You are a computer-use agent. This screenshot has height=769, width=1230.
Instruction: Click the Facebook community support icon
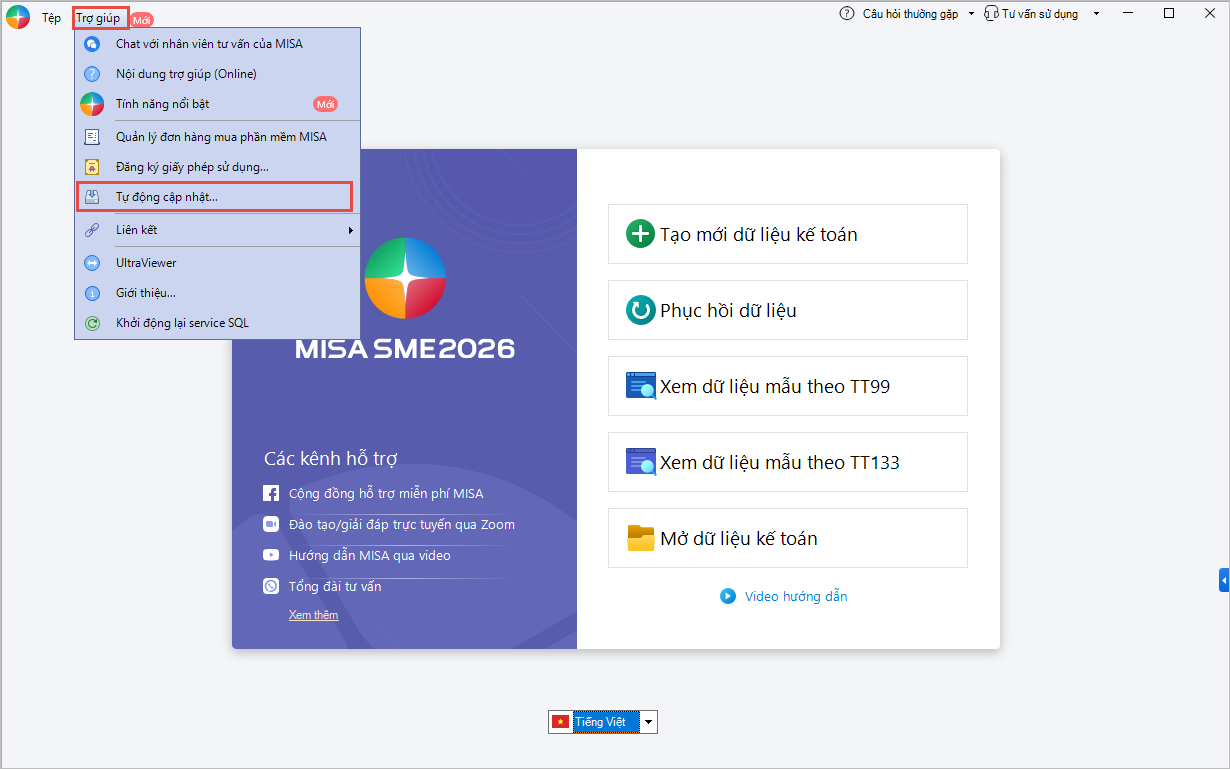[270, 493]
